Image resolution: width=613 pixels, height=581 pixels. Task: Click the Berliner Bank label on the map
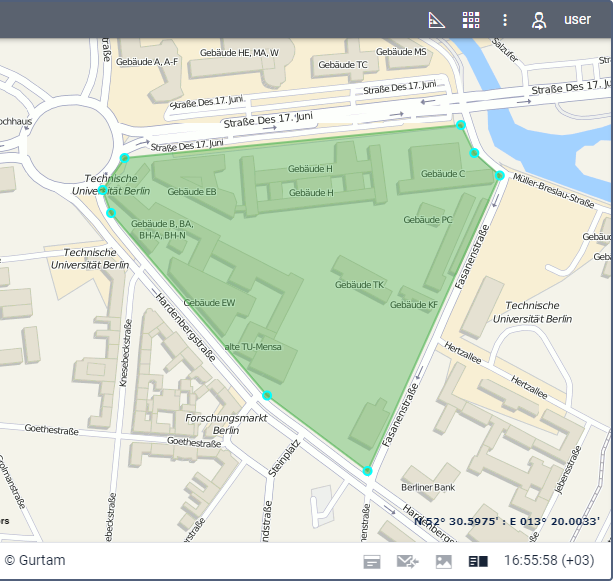click(x=428, y=487)
